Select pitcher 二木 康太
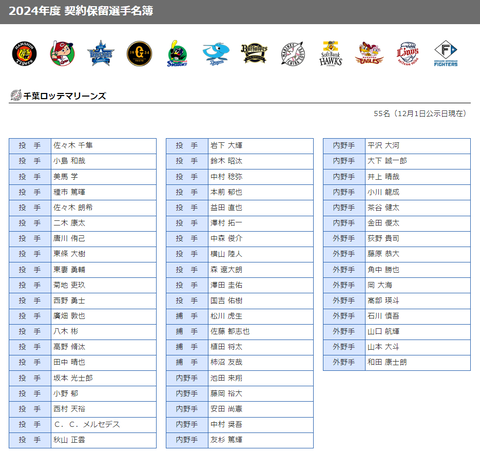The width and height of the screenshot is (480, 452). click(69, 223)
